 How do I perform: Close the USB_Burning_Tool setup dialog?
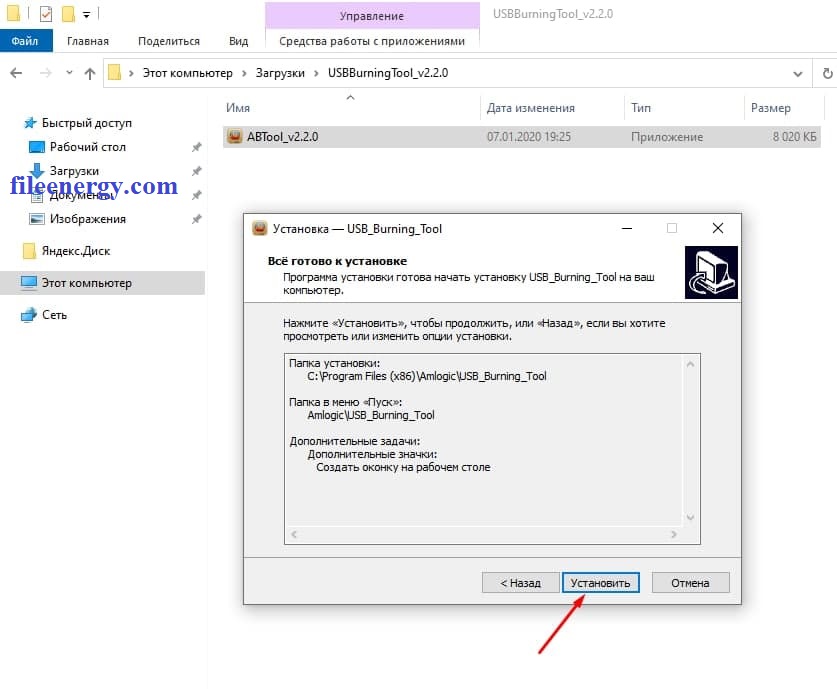click(x=718, y=228)
